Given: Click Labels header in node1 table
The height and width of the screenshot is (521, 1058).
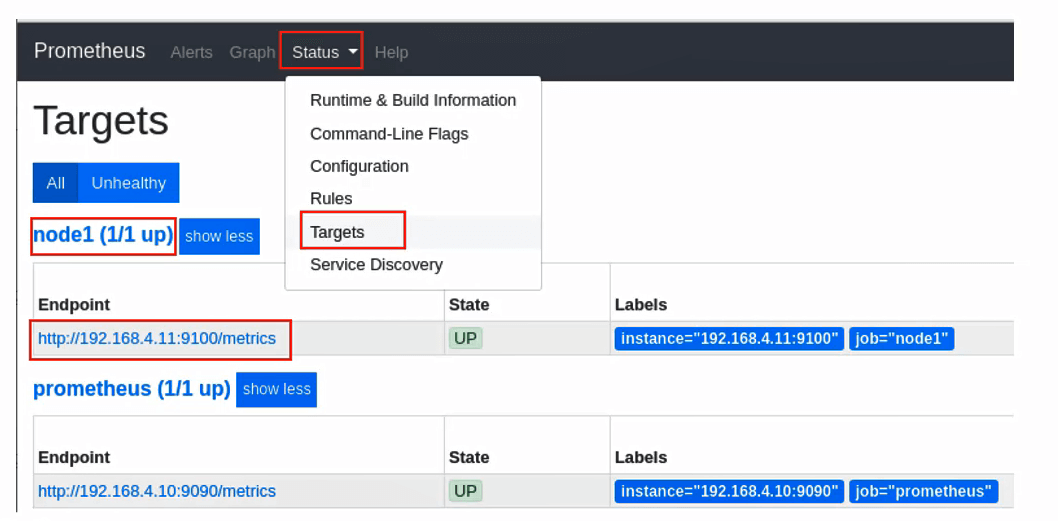Looking at the screenshot, I should (641, 305).
